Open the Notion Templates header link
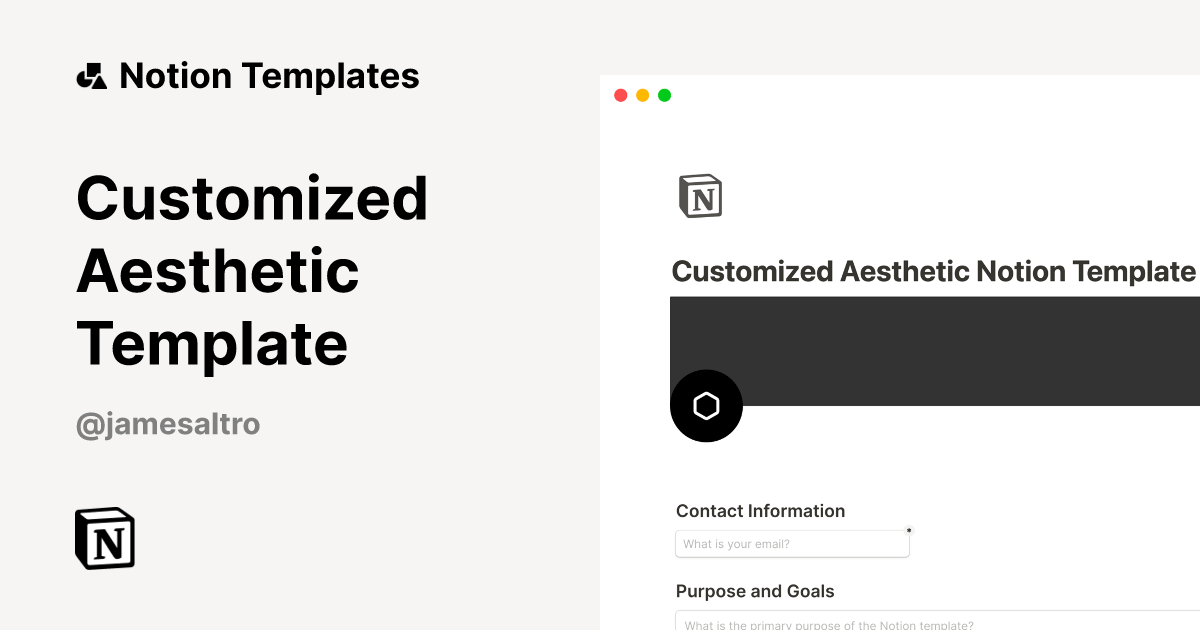 click(269, 76)
